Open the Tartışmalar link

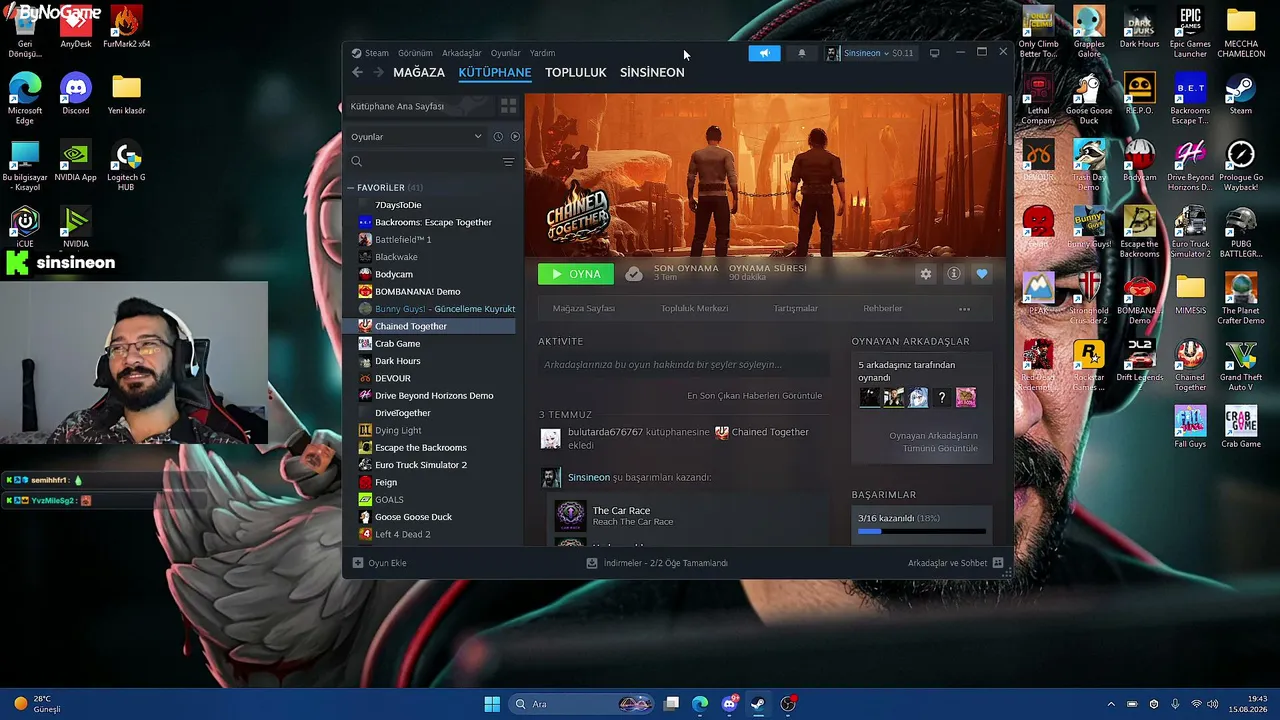pyautogui.click(x=796, y=309)
